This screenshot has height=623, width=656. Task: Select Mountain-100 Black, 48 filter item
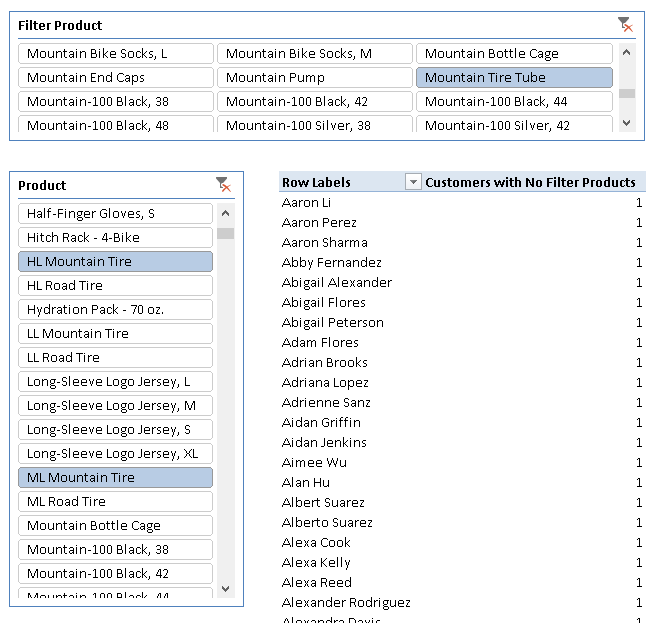pyautogui.click(x=116, y=124)
